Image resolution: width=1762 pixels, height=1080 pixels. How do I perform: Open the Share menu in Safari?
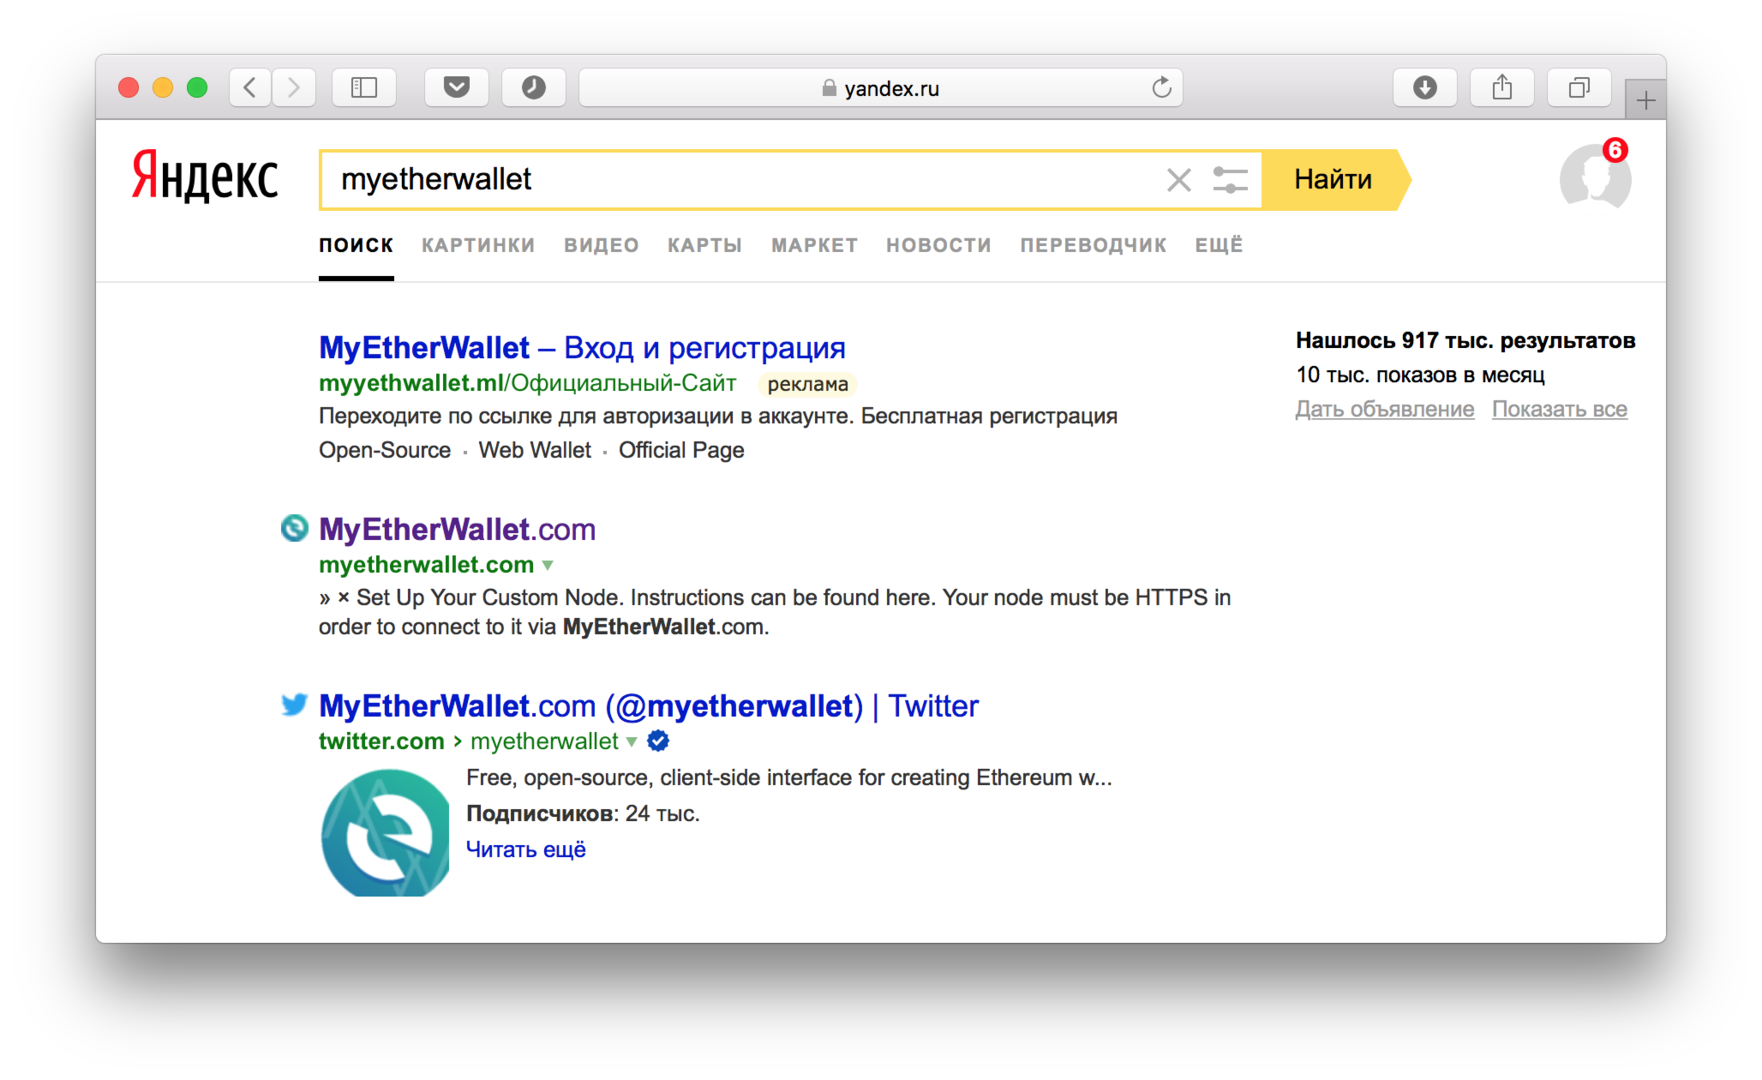coord(1502,88)
